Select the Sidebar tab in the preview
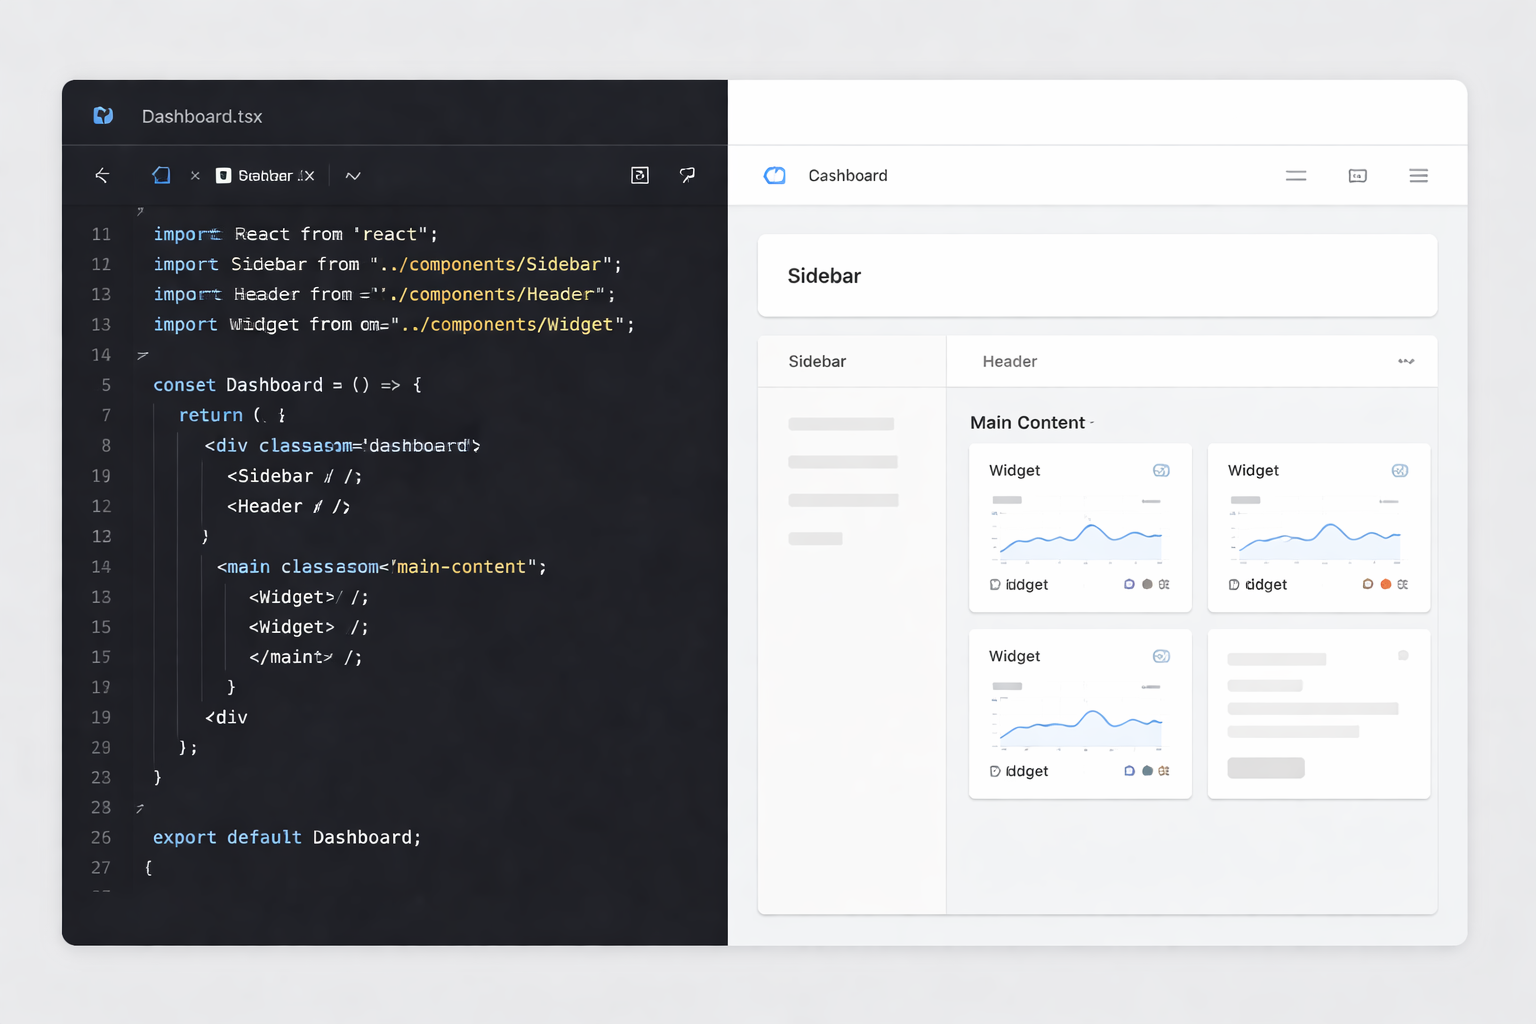Image resolution: width=1536 pixels, height=1024 pixels. click(817, 362)
